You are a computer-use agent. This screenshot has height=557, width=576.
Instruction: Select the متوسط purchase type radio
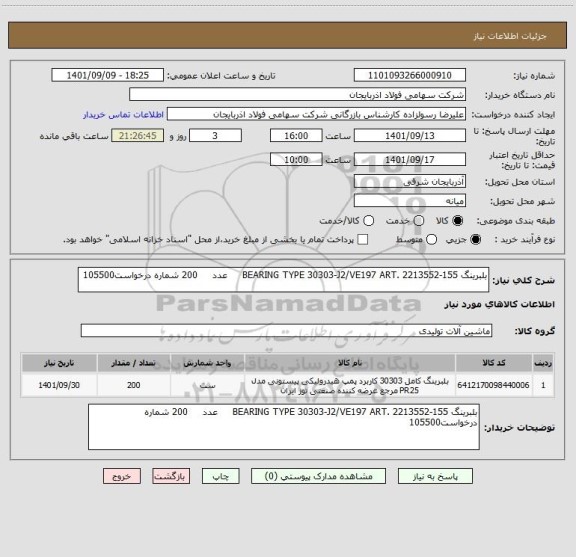coord(431,240)
